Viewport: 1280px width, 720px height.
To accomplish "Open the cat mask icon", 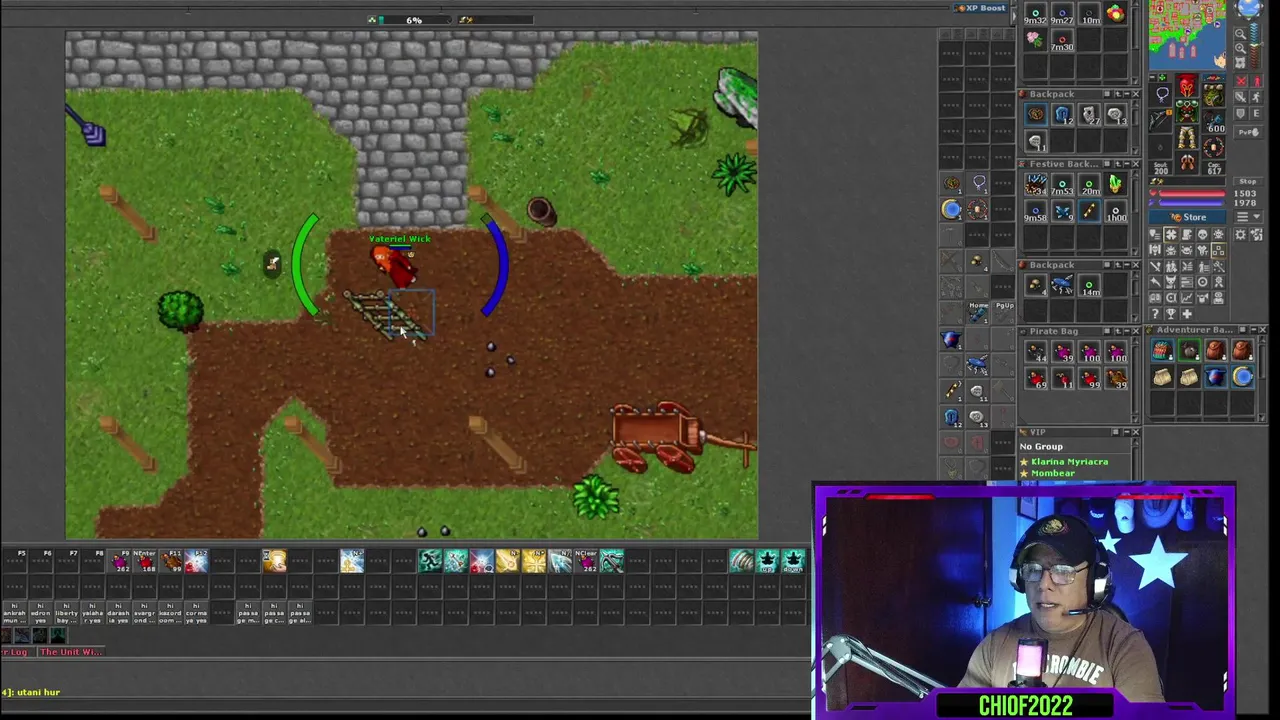I will coord(1171,282).
